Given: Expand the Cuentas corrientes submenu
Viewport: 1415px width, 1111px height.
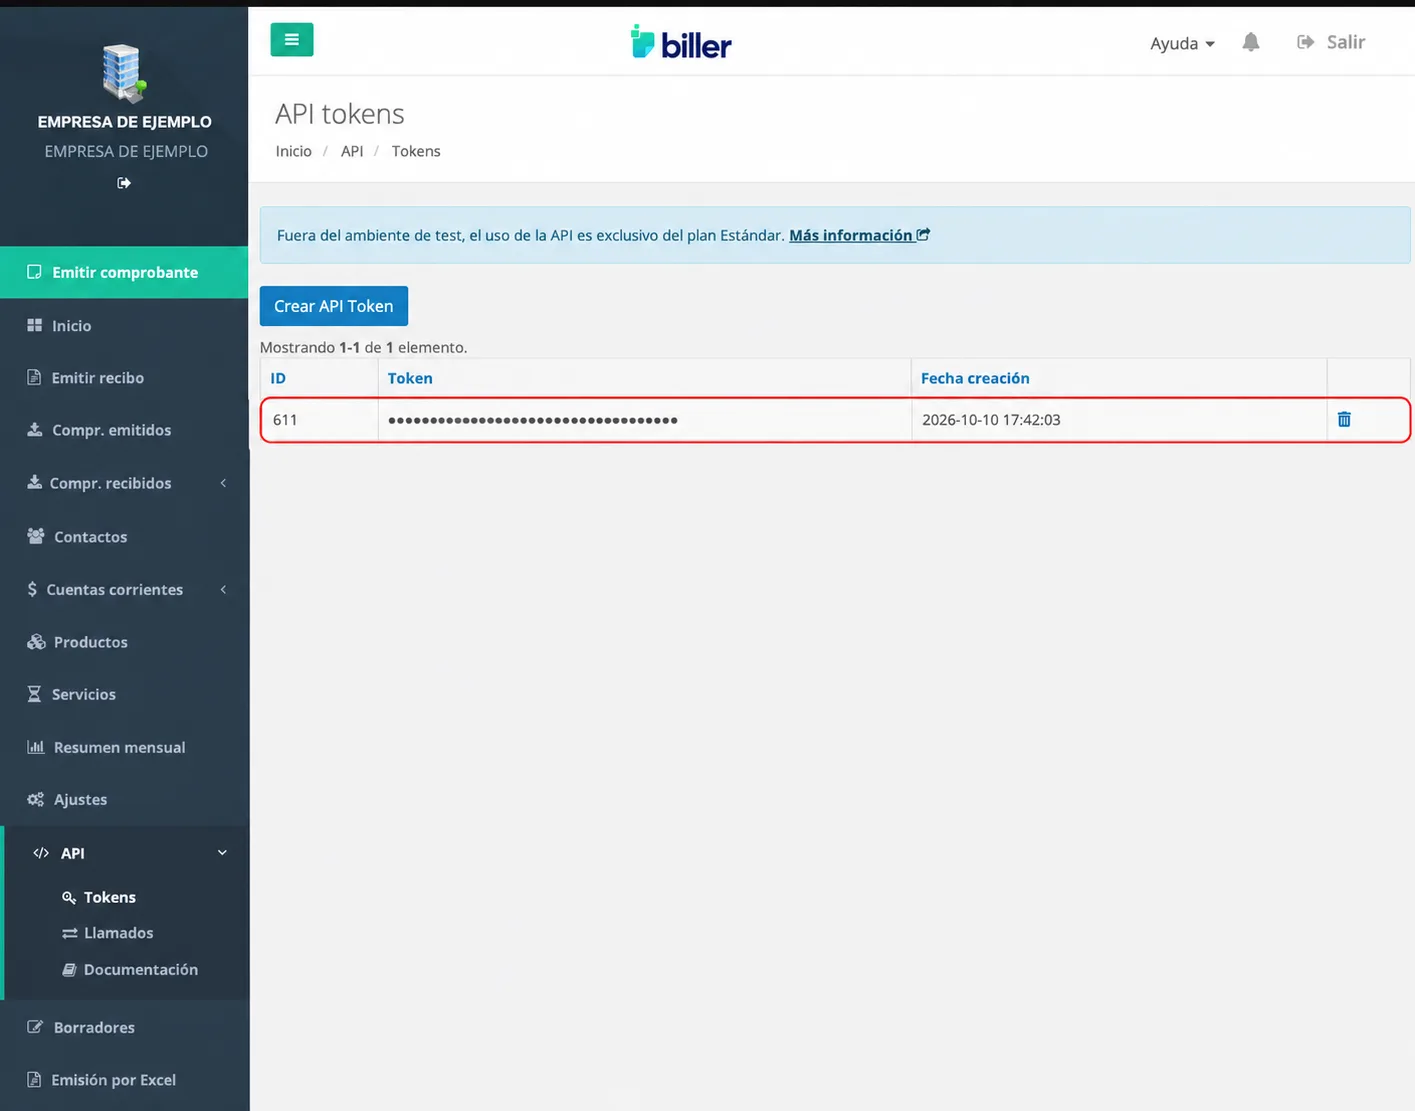Looking at the screenshot, I should pos(124,590).
